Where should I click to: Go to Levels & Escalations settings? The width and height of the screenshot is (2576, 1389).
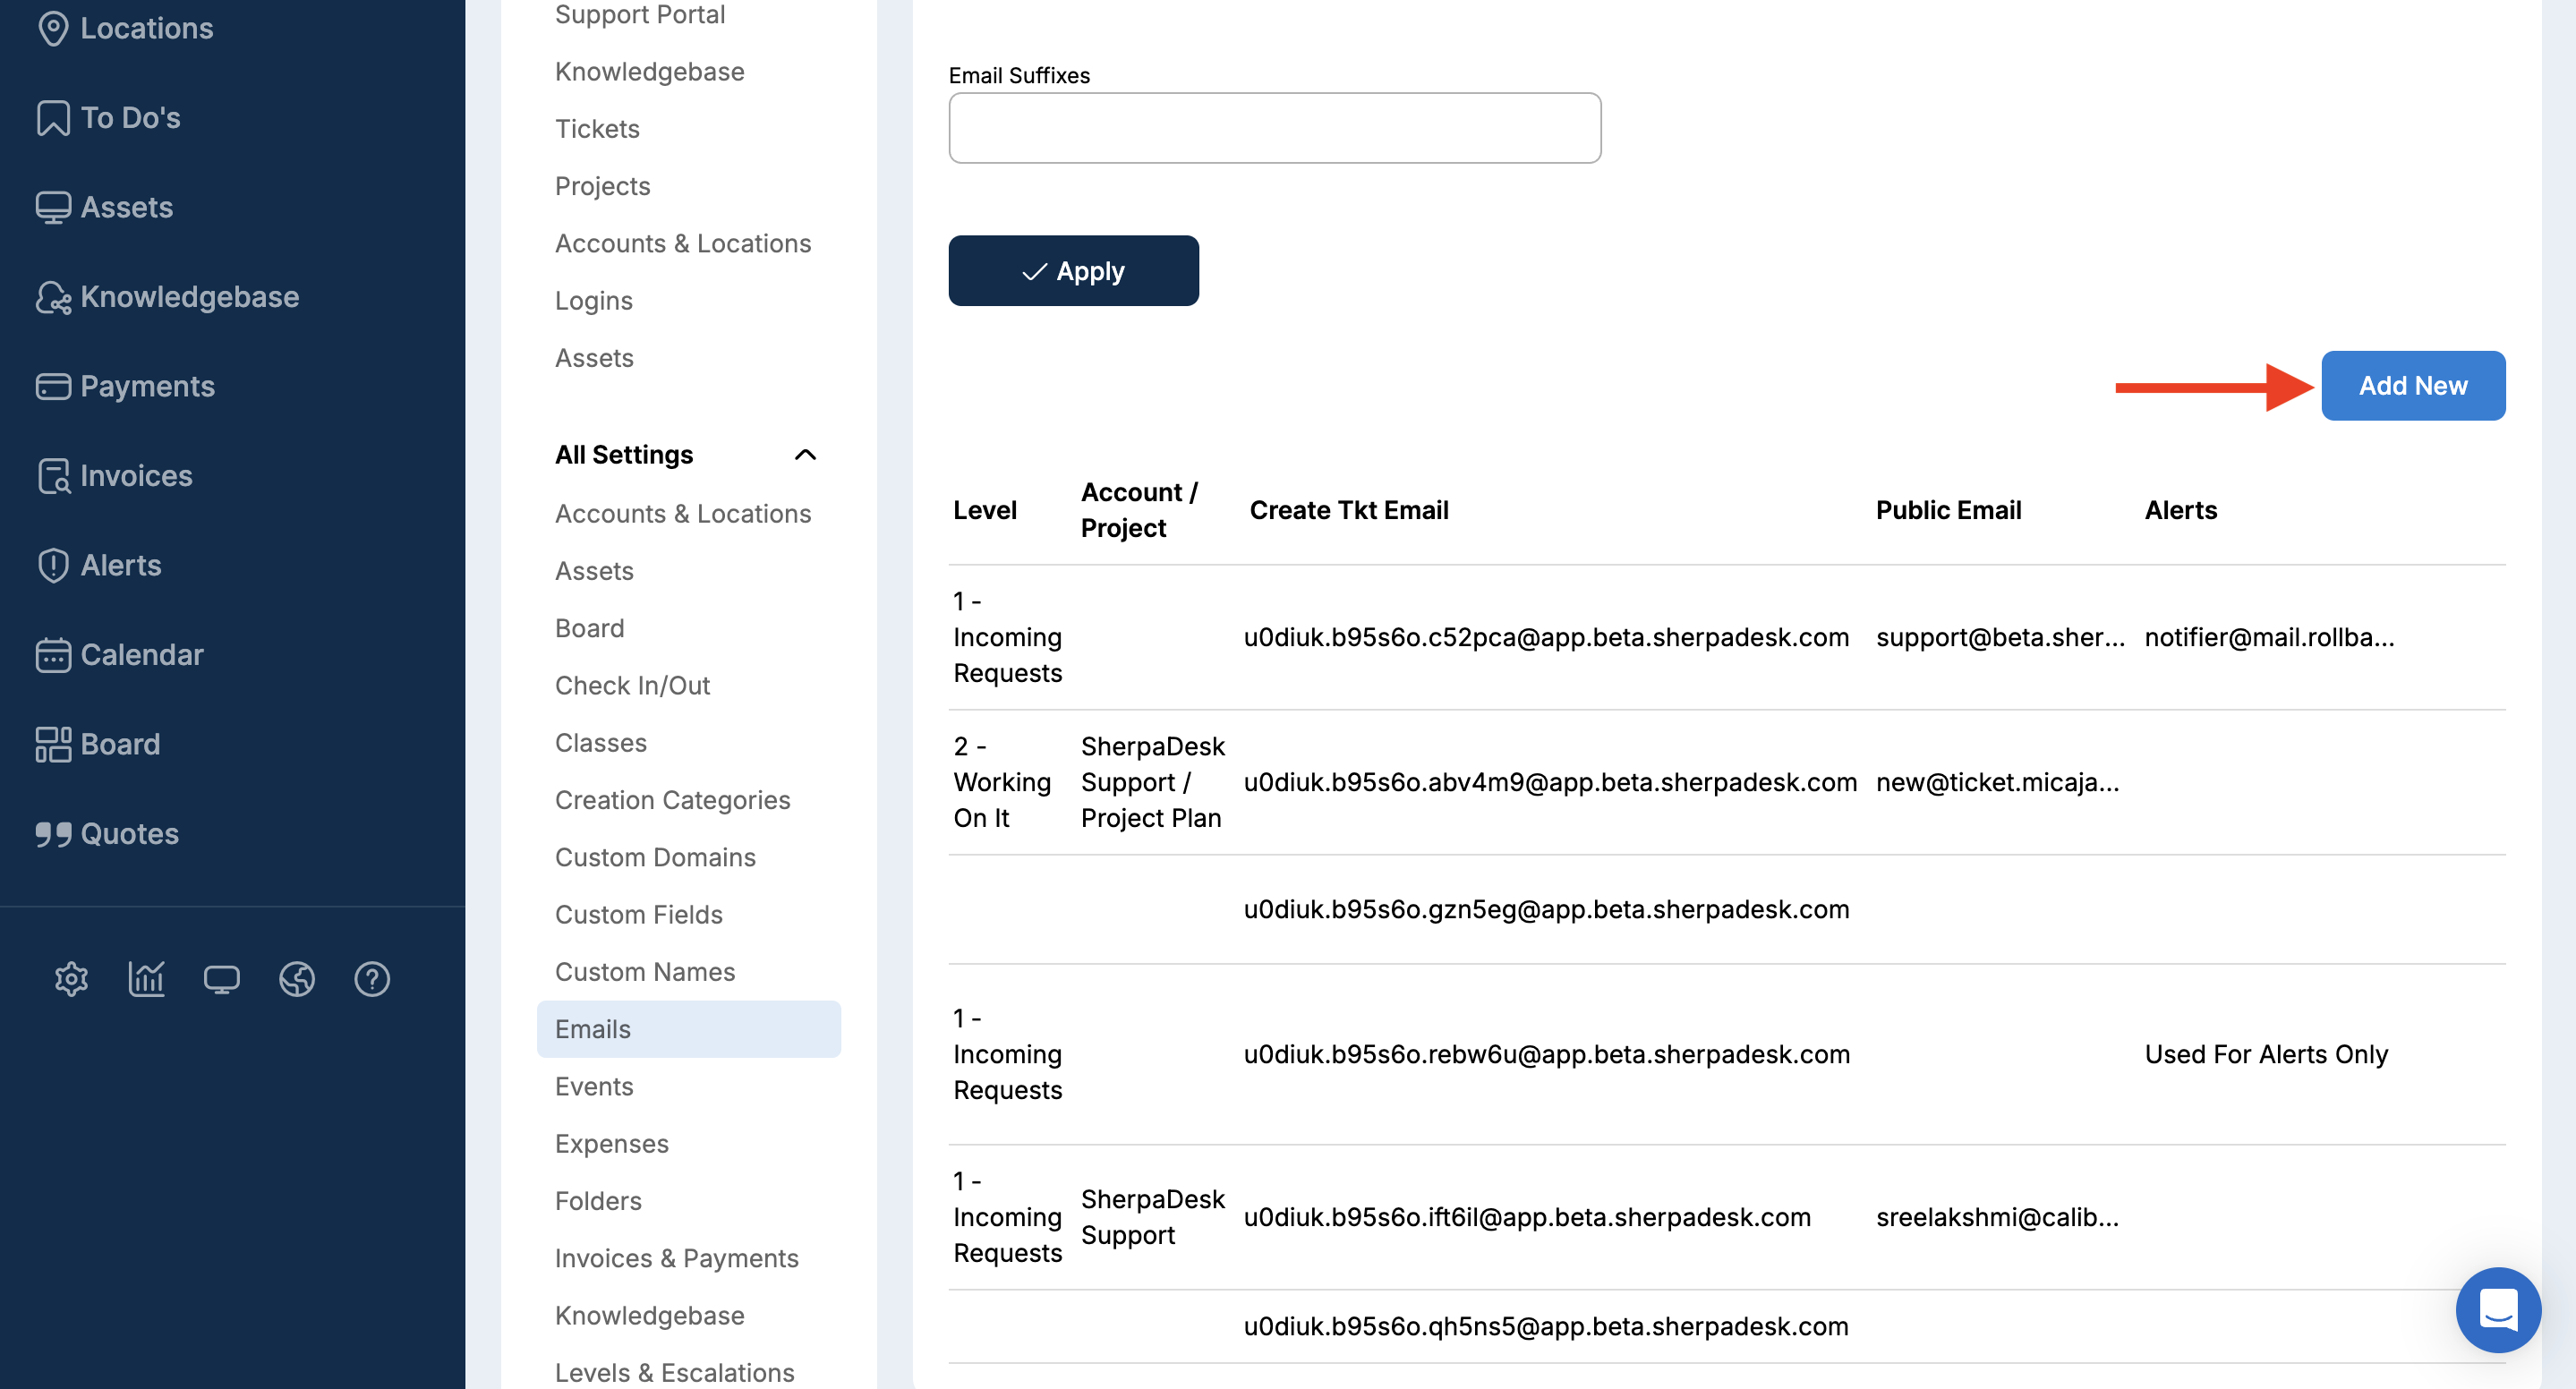pos(674,1372)
